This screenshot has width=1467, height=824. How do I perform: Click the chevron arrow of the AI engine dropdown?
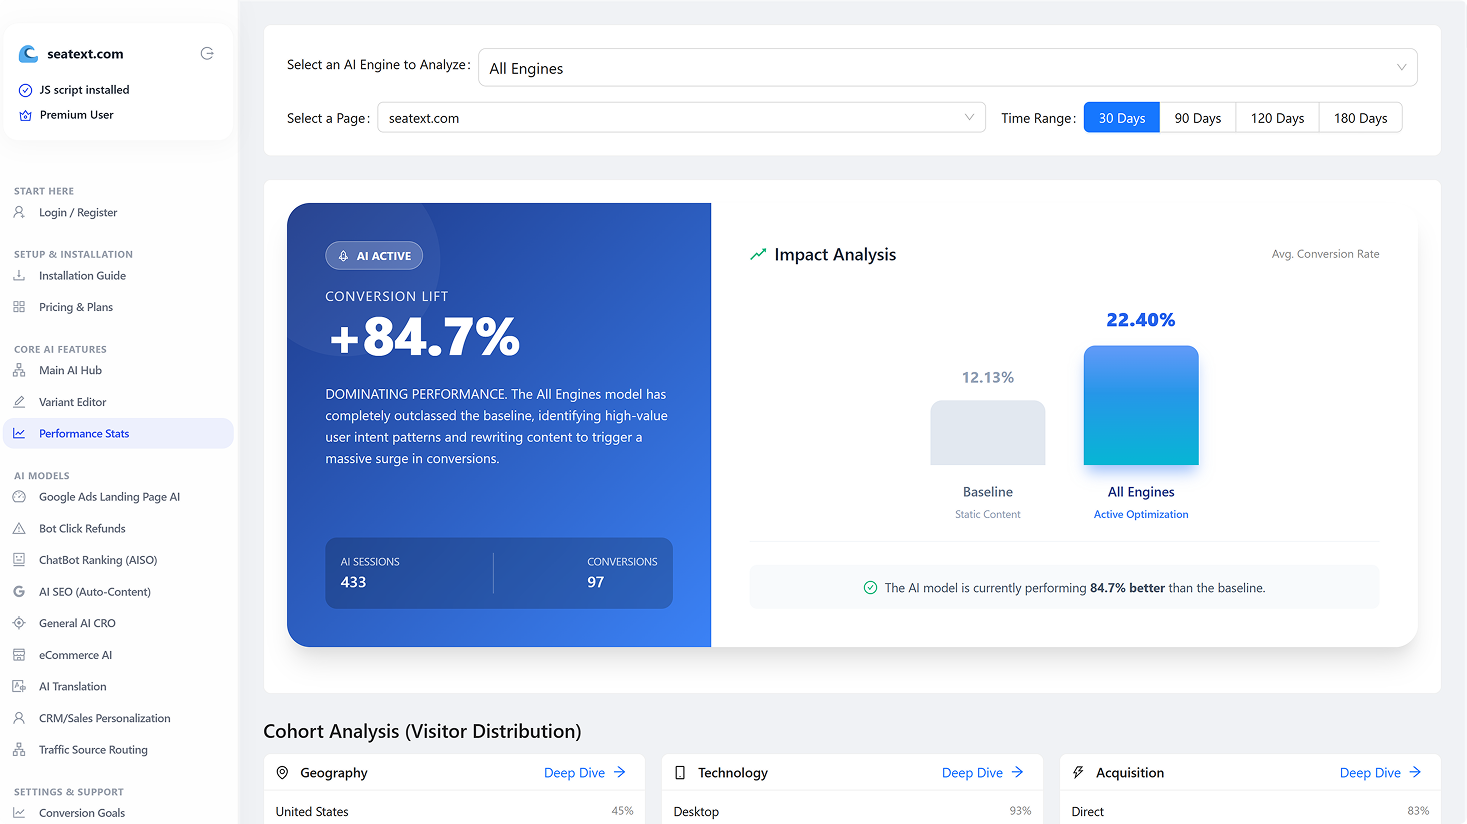coord(1402,68)
